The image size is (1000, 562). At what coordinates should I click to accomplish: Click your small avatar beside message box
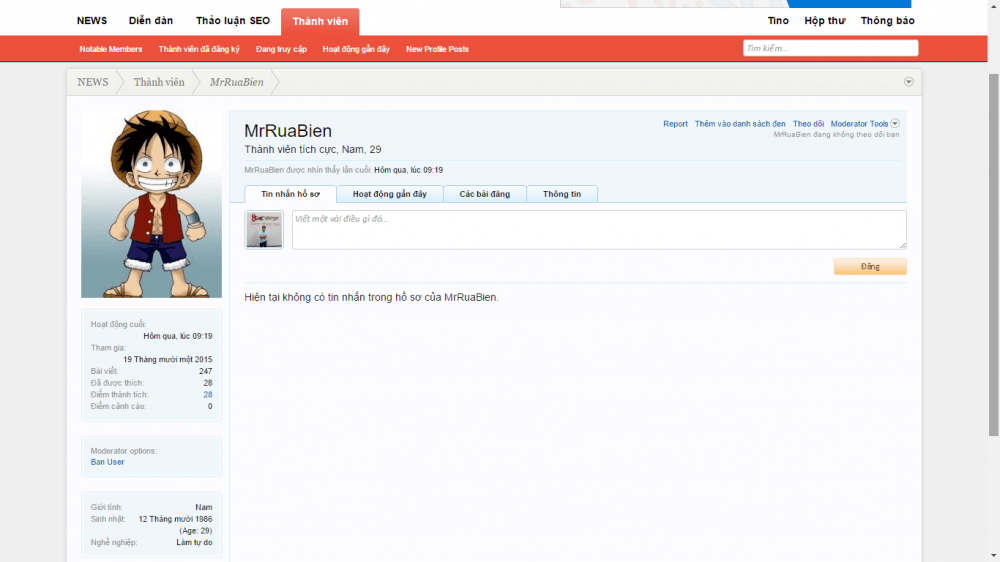click(264, 230)
